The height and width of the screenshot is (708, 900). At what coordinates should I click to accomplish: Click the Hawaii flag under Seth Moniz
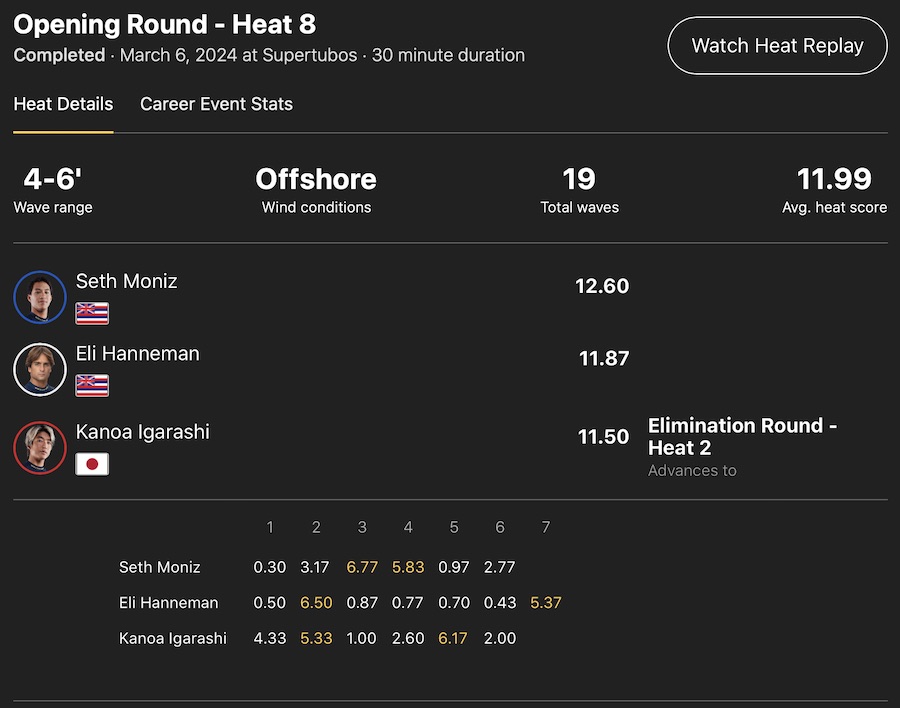tap(92, 313)
